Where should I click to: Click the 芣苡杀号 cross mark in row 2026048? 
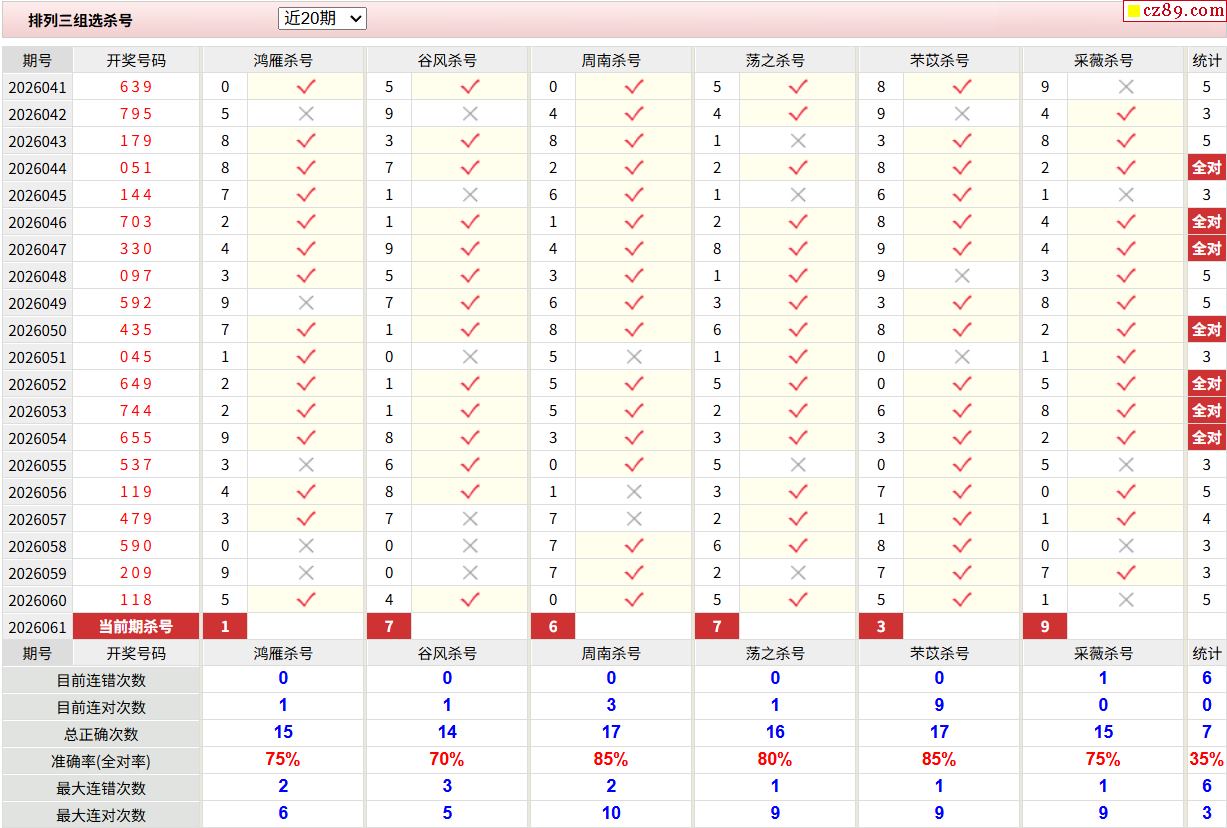pos(962,276)
